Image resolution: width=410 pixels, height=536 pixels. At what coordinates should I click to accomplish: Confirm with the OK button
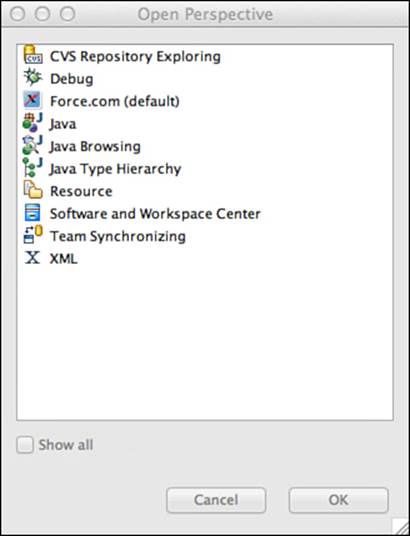(x=339, y=500)
